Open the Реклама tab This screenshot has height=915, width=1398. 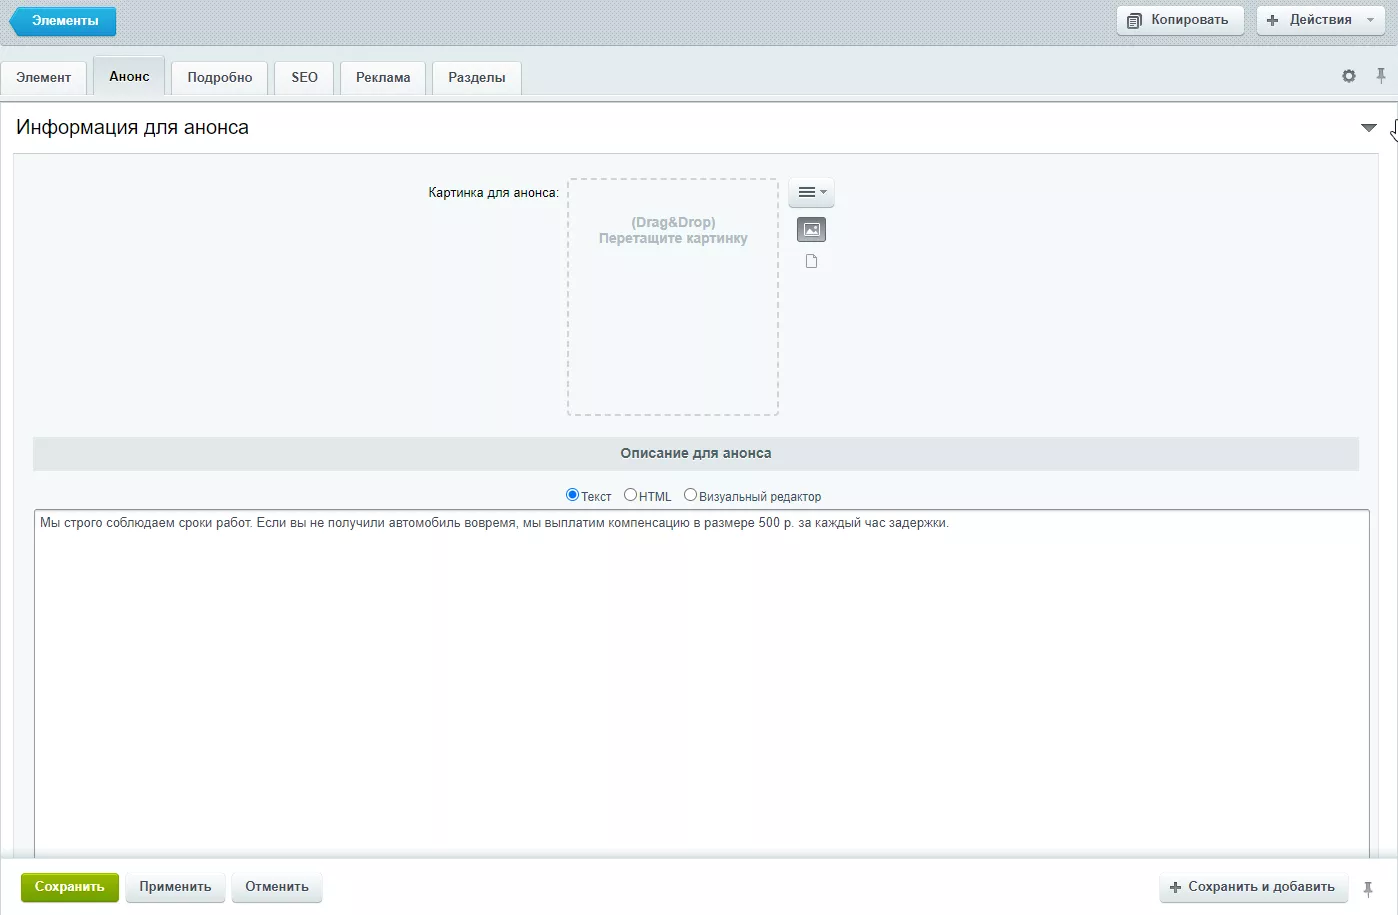click(383, 77)
